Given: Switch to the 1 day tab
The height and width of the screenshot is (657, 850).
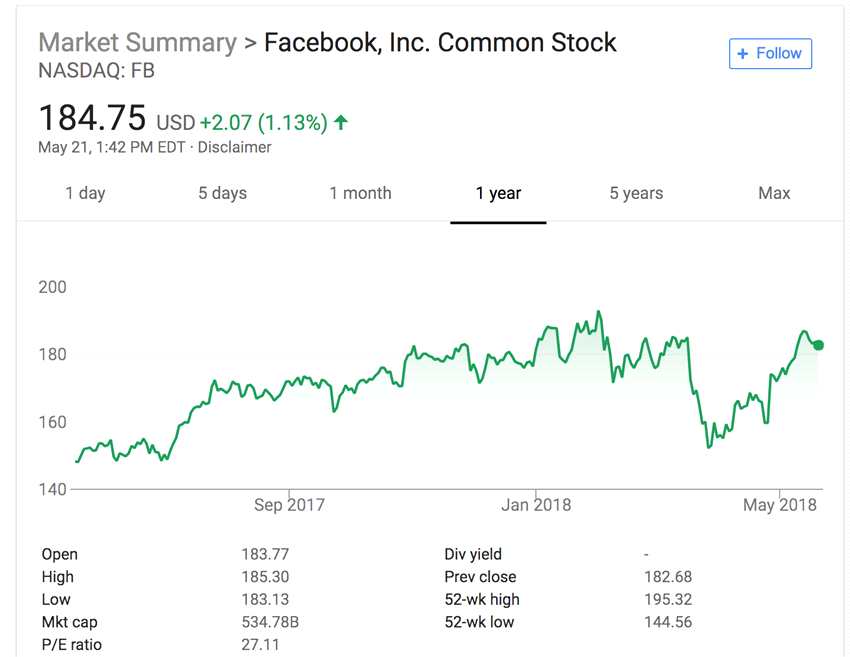Looking at the screenshot, I should pos(85,193).
